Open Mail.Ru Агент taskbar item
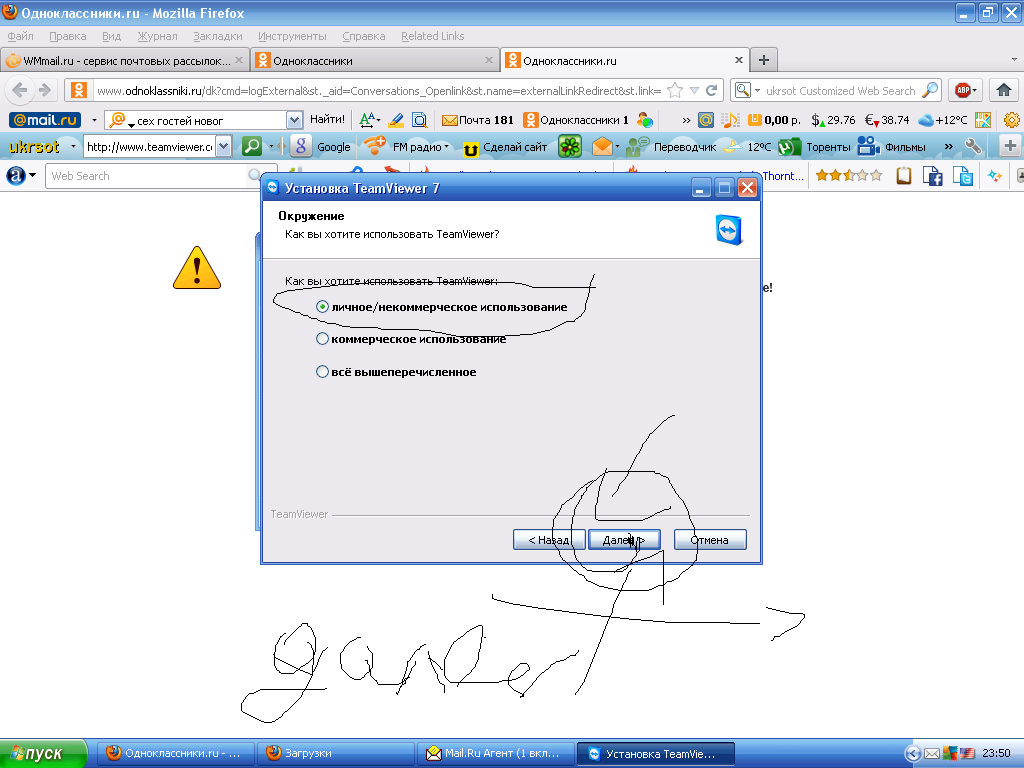 pyautogui.click(x=496, y=754)
